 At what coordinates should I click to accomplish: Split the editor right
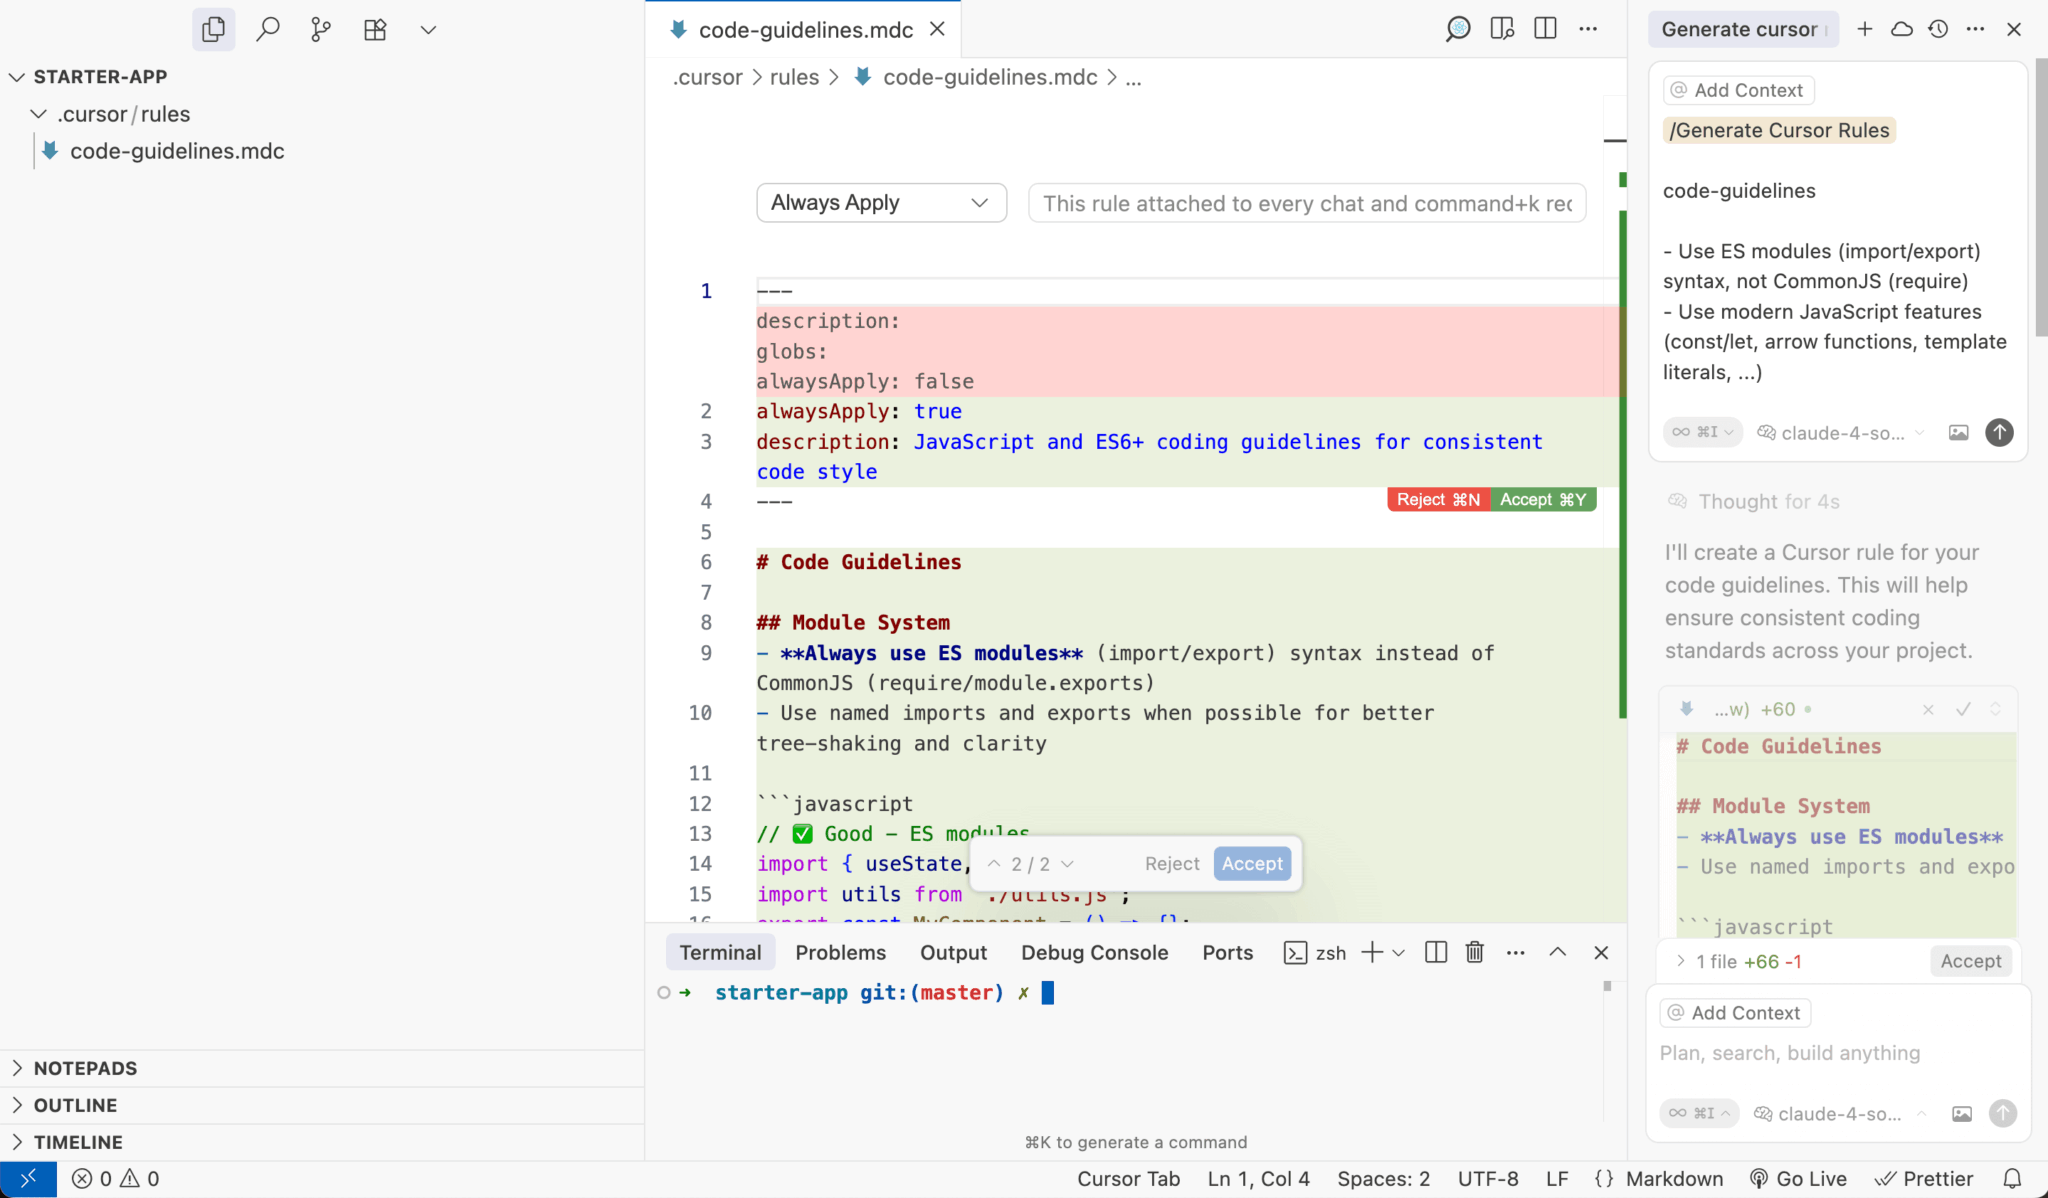pos(1545,29)
